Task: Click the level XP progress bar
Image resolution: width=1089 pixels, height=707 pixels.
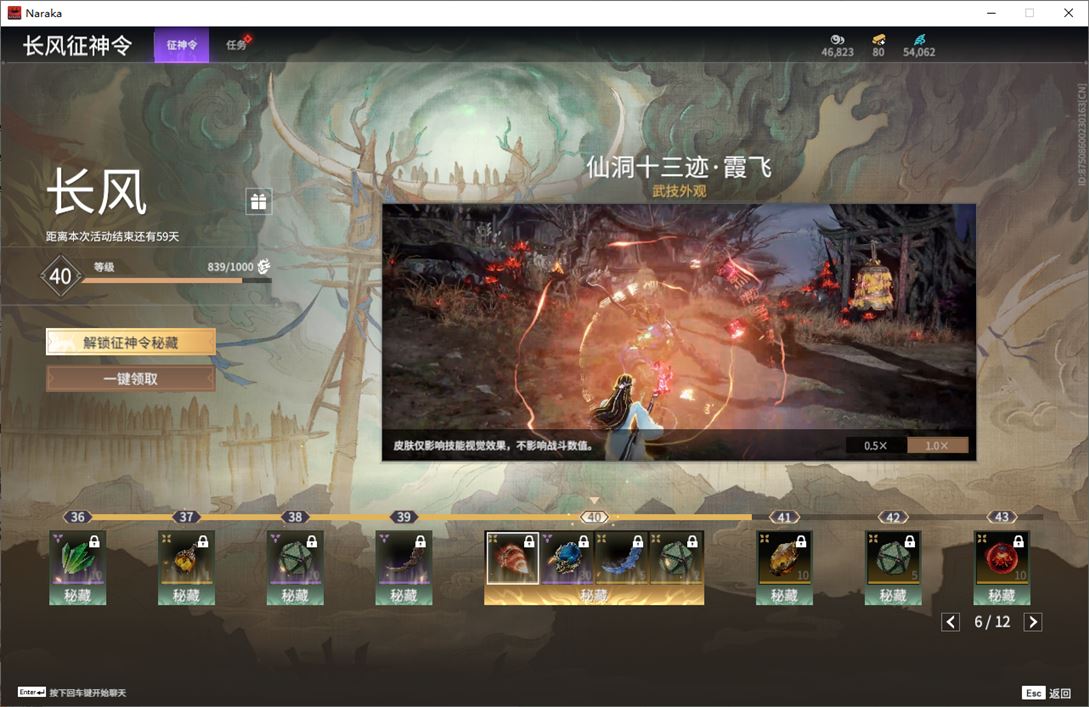Action: point(176,281)
